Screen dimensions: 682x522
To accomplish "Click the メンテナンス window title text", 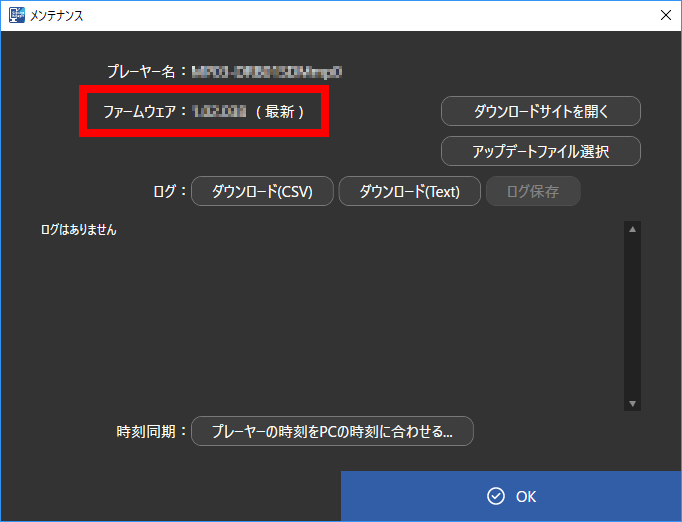I will (57, 15).
